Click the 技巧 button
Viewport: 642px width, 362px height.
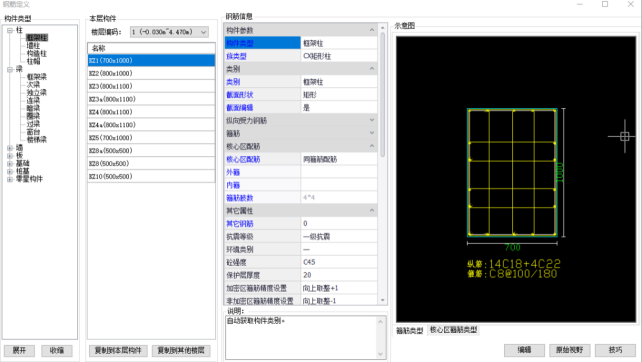tap(615, 350)
